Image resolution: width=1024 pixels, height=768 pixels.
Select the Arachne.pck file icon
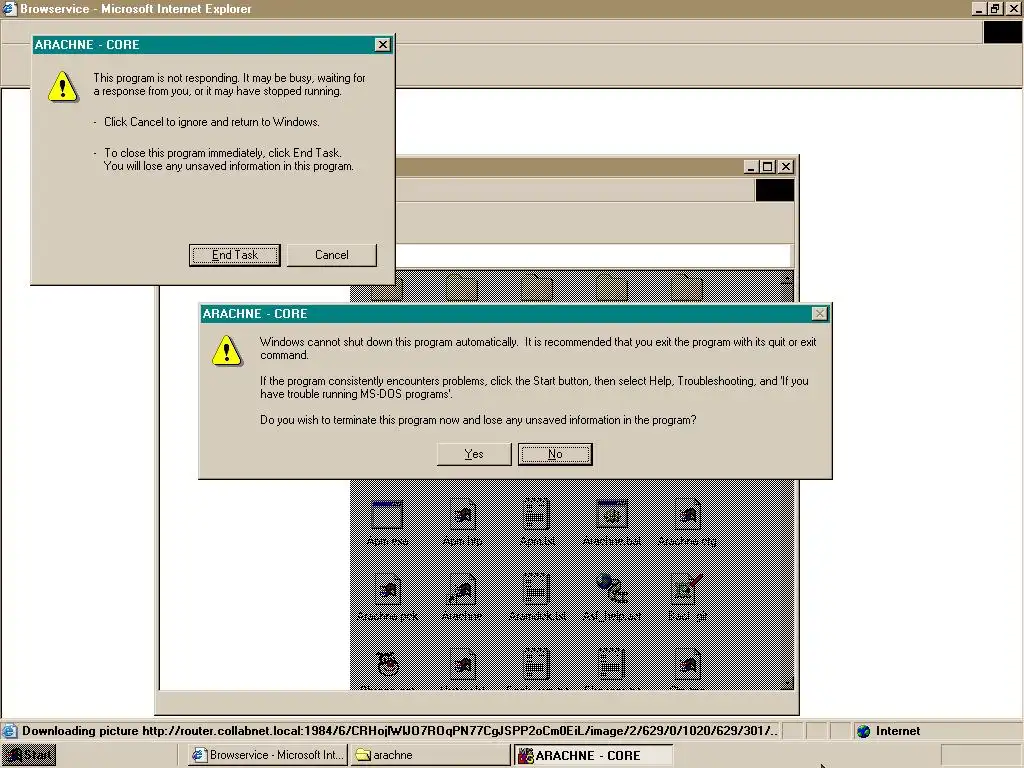pyautogui.click(x=388, y=590)
